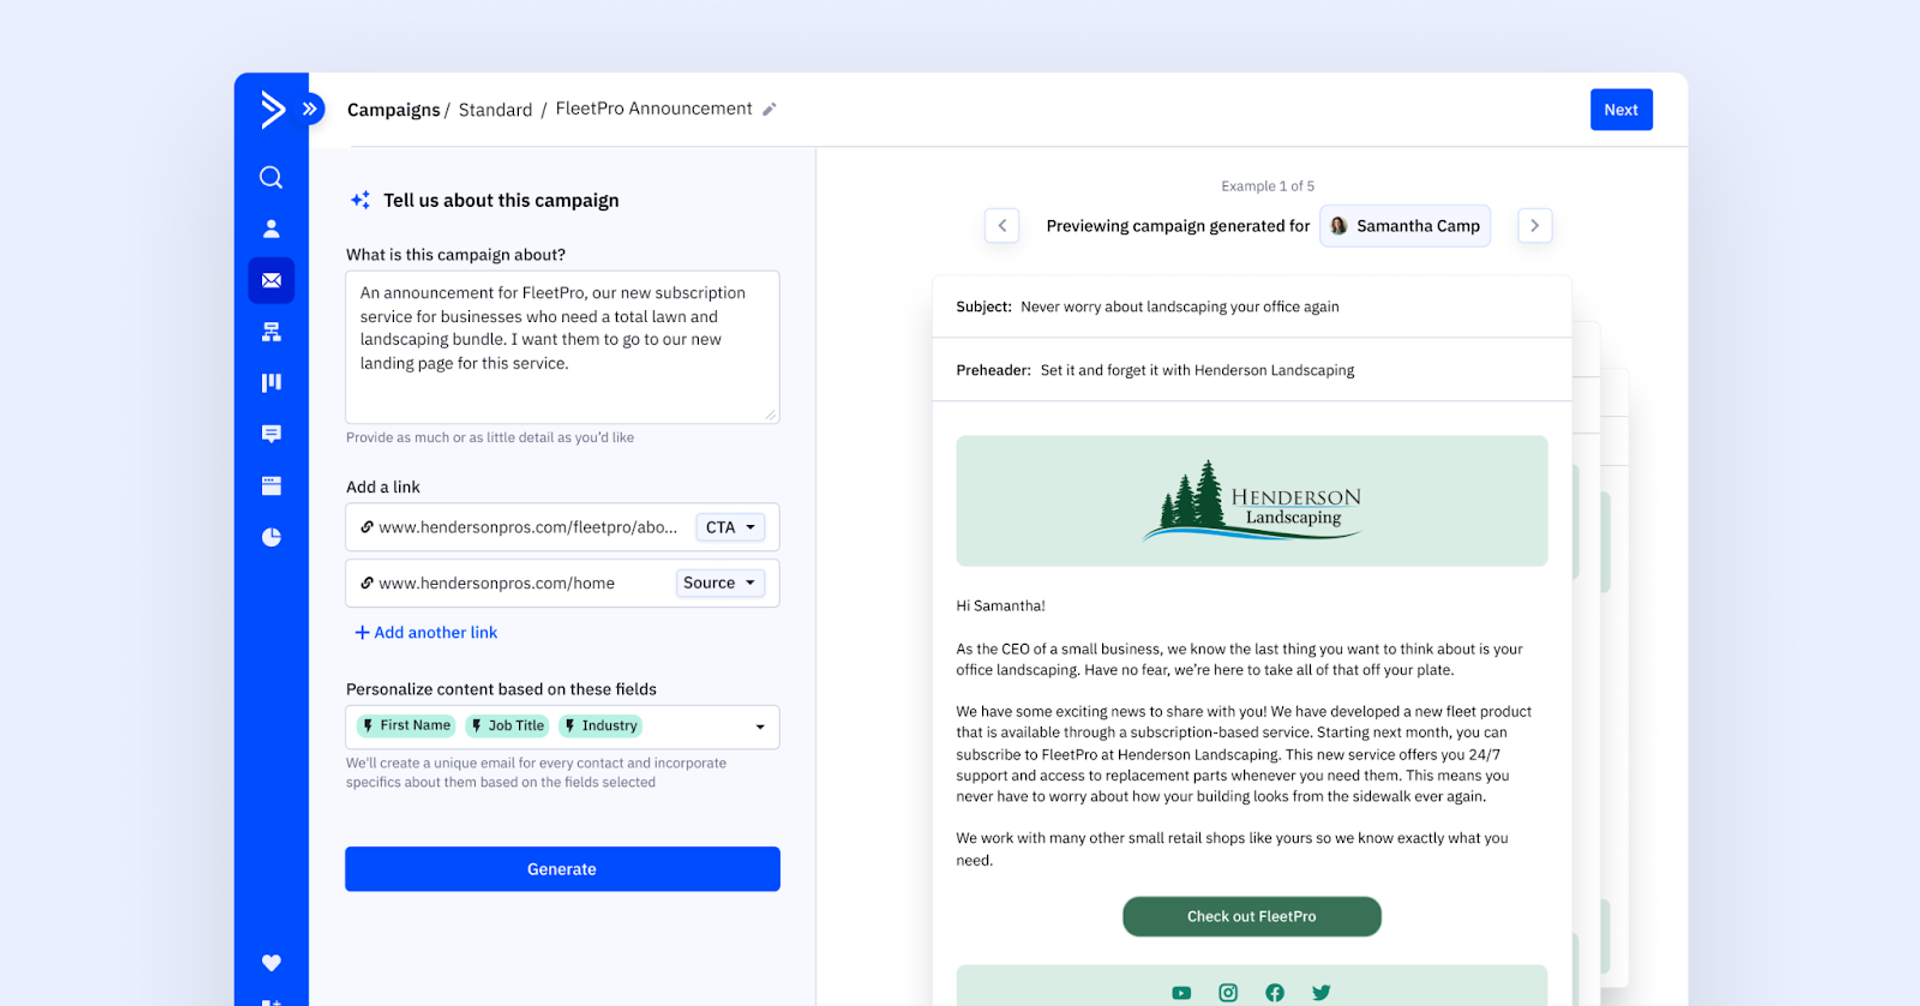Open Automations icon in sidebar
This screenshot has width=1920, height=1006.
click(271, 332)
